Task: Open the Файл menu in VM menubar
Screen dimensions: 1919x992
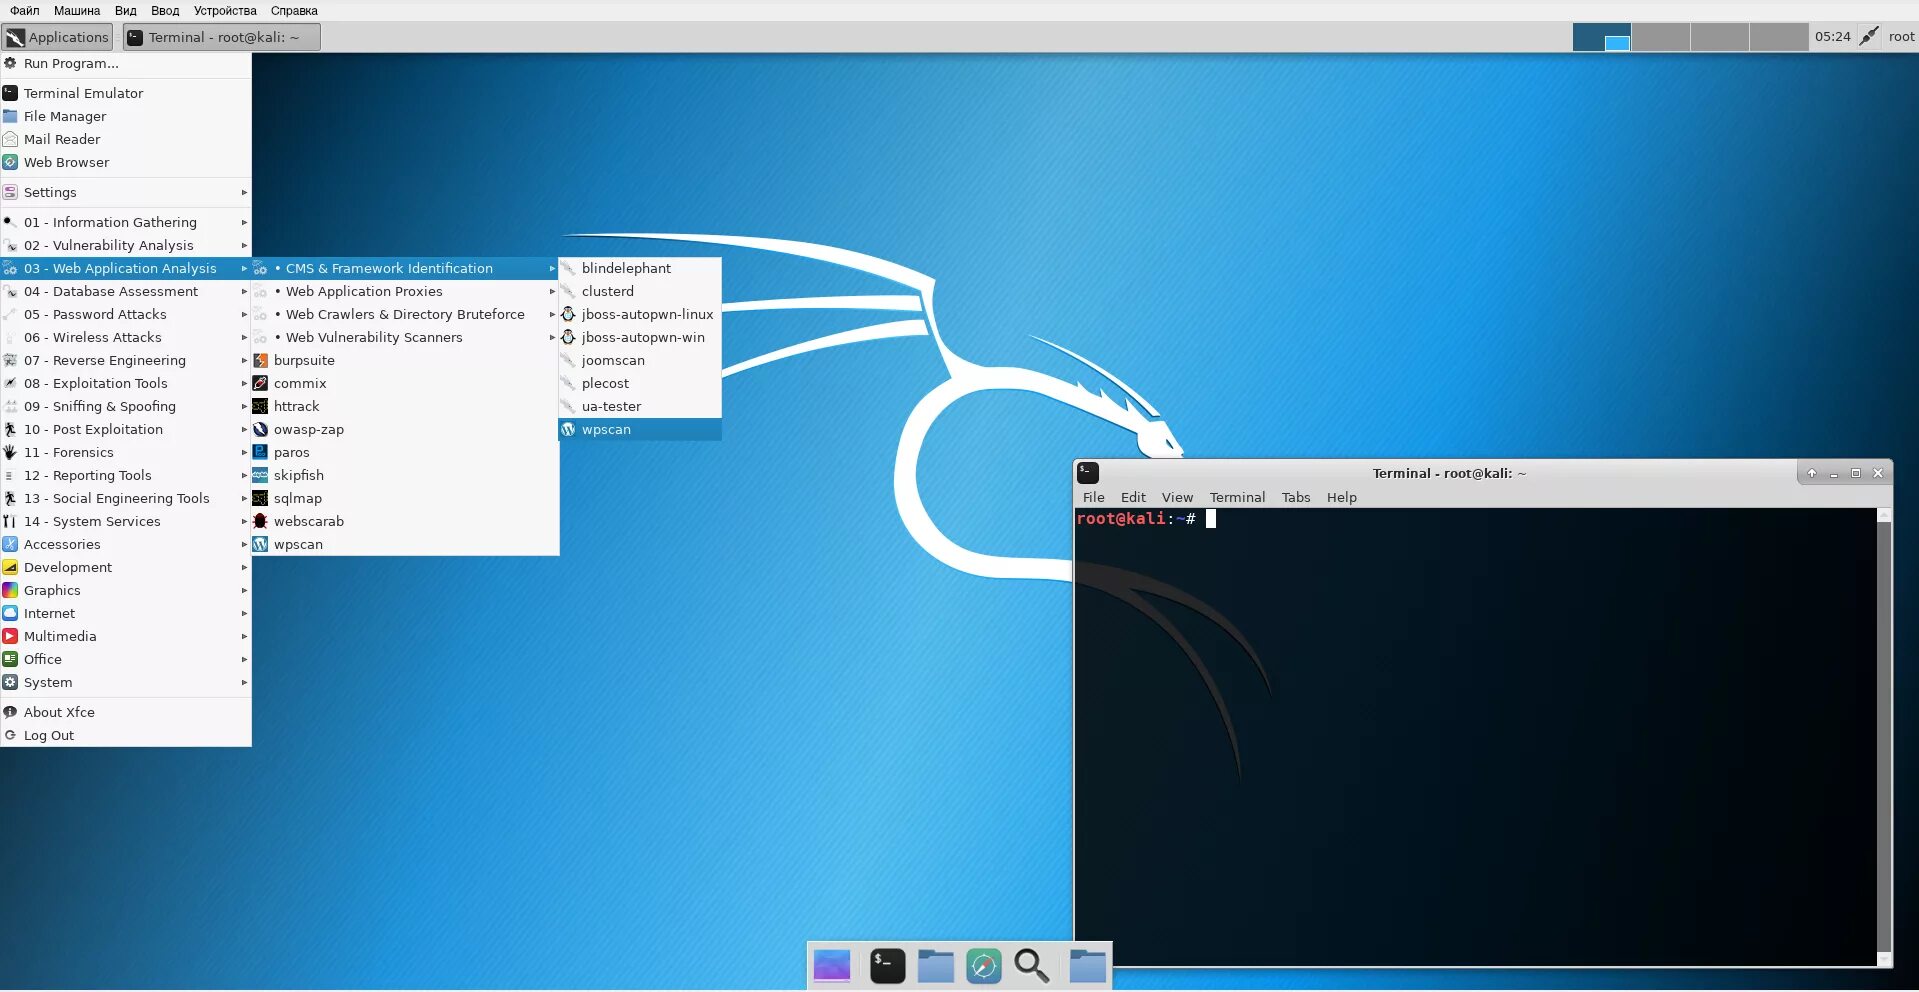Action: pyautogui.click(x=25, y=11)
